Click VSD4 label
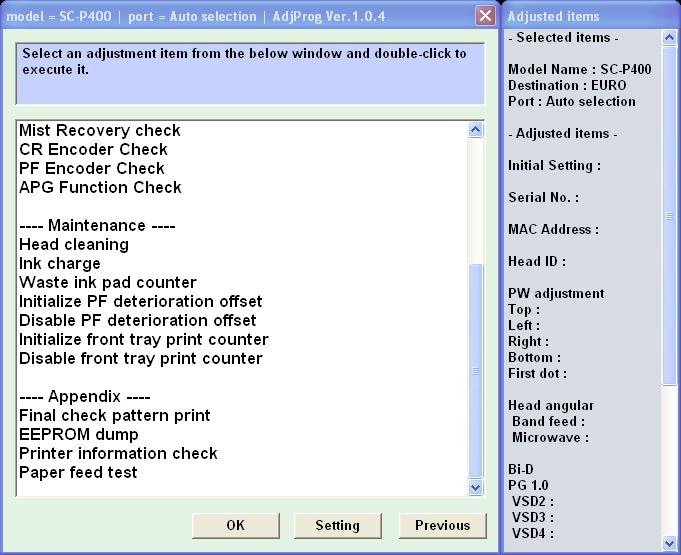Screen dimensions: 681x555 pyautogui.click(x=533, y=533)
